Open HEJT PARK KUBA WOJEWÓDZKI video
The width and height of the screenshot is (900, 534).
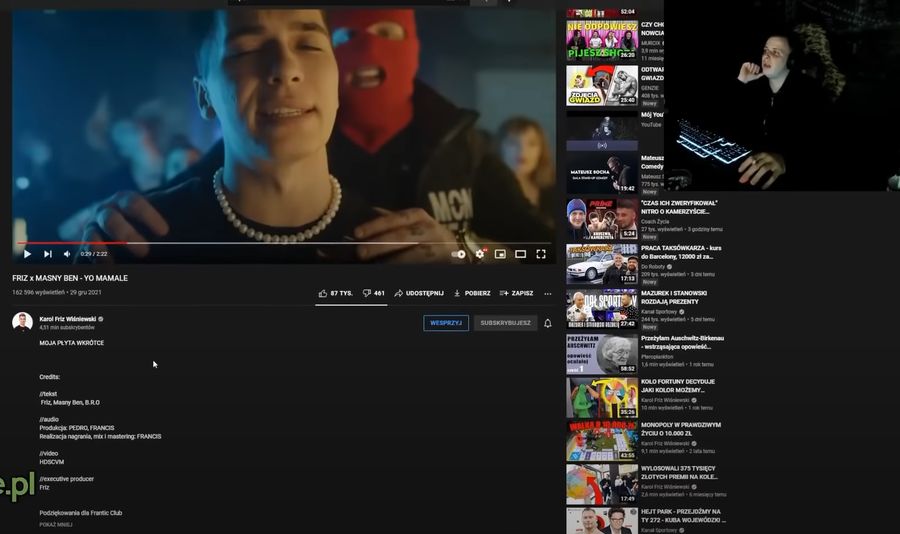[x=683, y=516]
